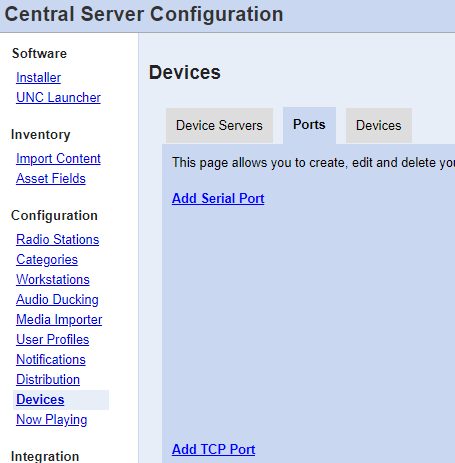
Task: Switch to the Device Servers tab
Action: tap(219, 126)
